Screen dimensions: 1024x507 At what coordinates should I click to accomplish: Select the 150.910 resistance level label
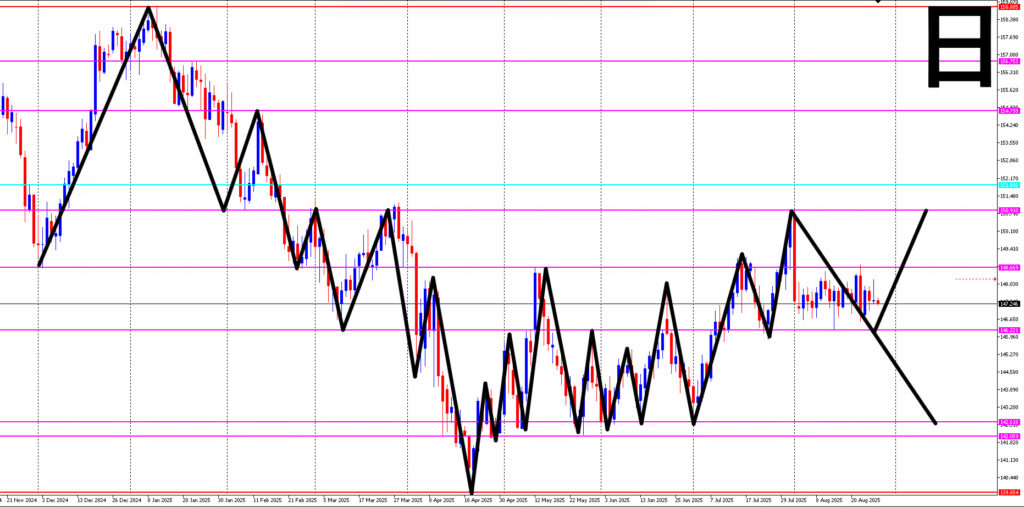pyautogui.click(x=1009, y=210)
